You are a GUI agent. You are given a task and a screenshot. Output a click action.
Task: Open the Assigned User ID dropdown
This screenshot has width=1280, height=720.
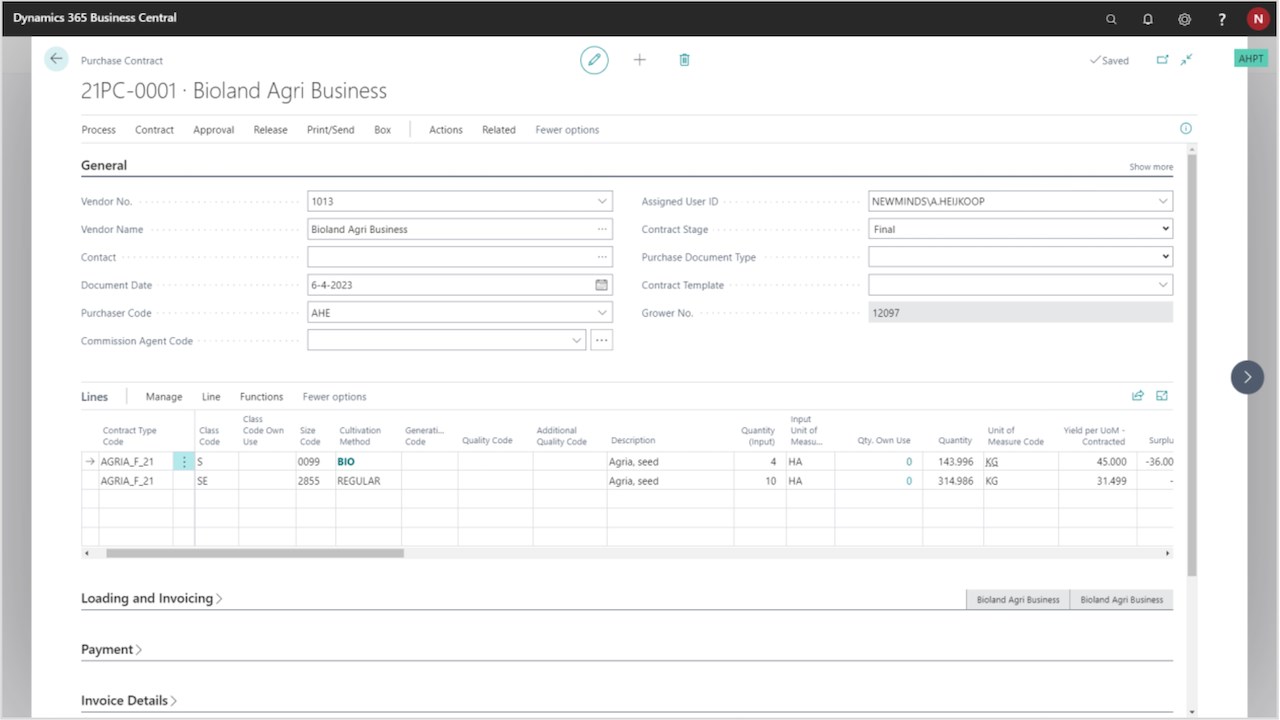click(x=1163, y=201)
